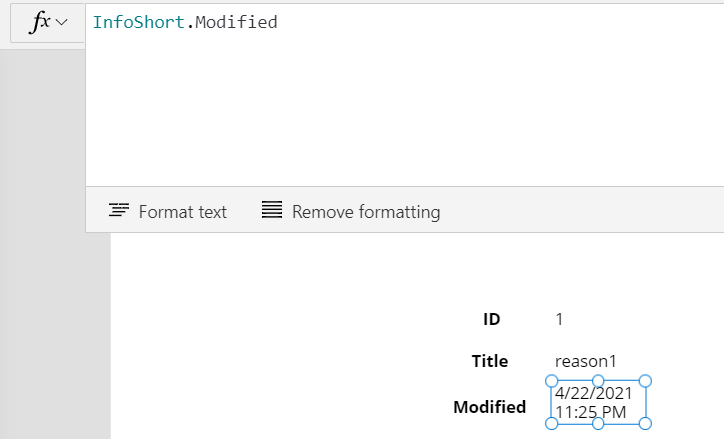This screenshot has height=439, width=724.
Task: Select the Format text label
Action: coord(183,212)
